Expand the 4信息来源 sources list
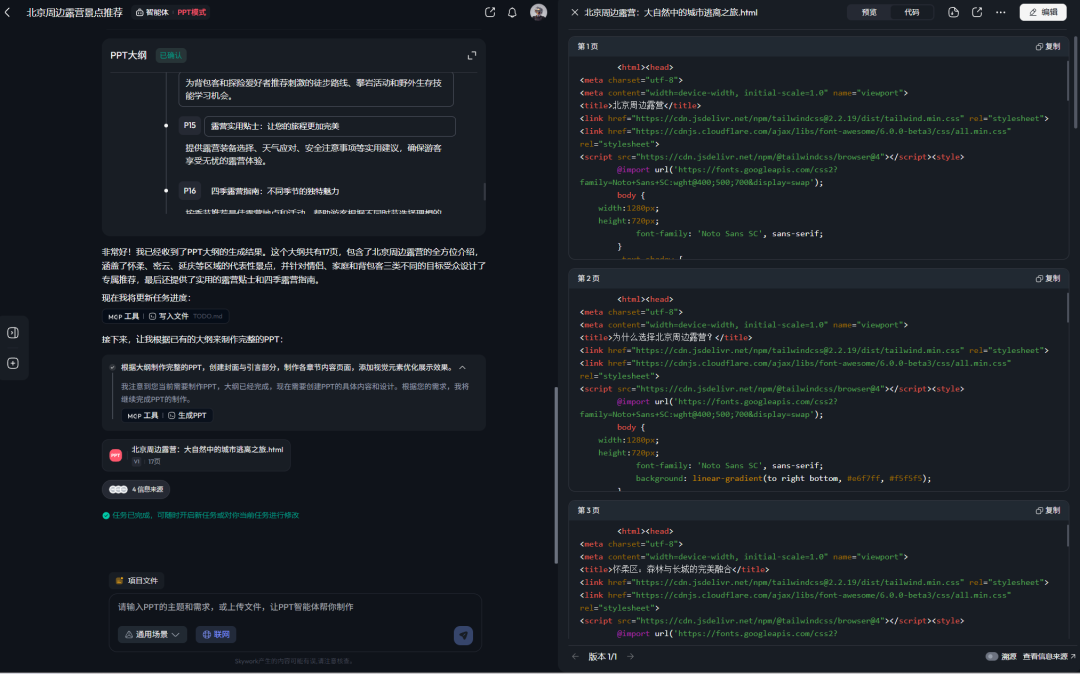The image size is (1080, 674). point(136,489)
